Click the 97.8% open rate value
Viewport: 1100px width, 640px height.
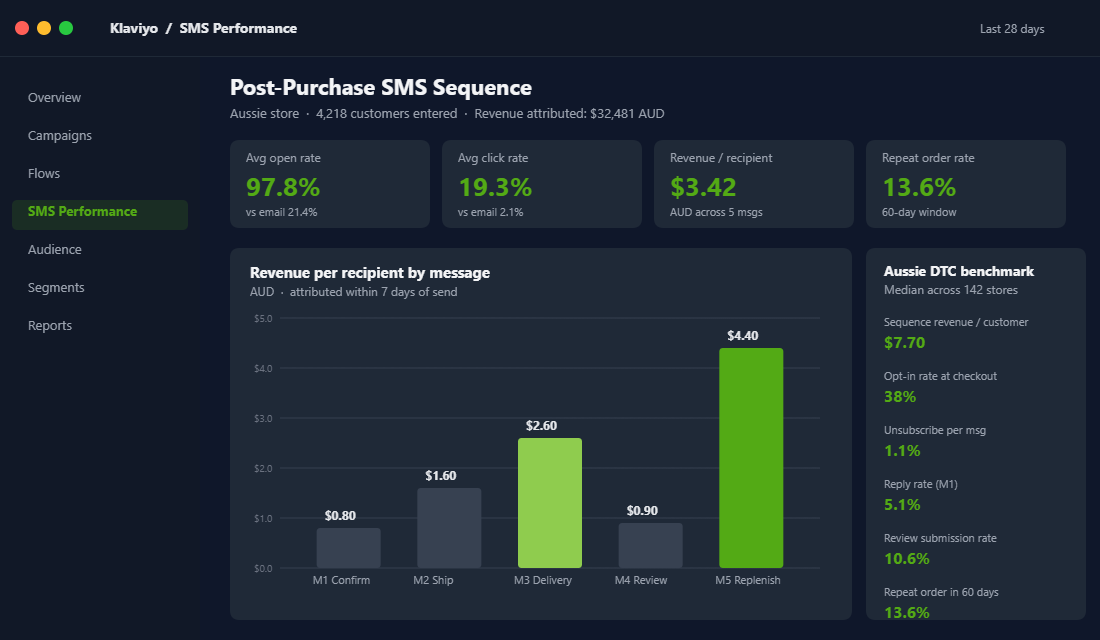click(x=283, y=187)
